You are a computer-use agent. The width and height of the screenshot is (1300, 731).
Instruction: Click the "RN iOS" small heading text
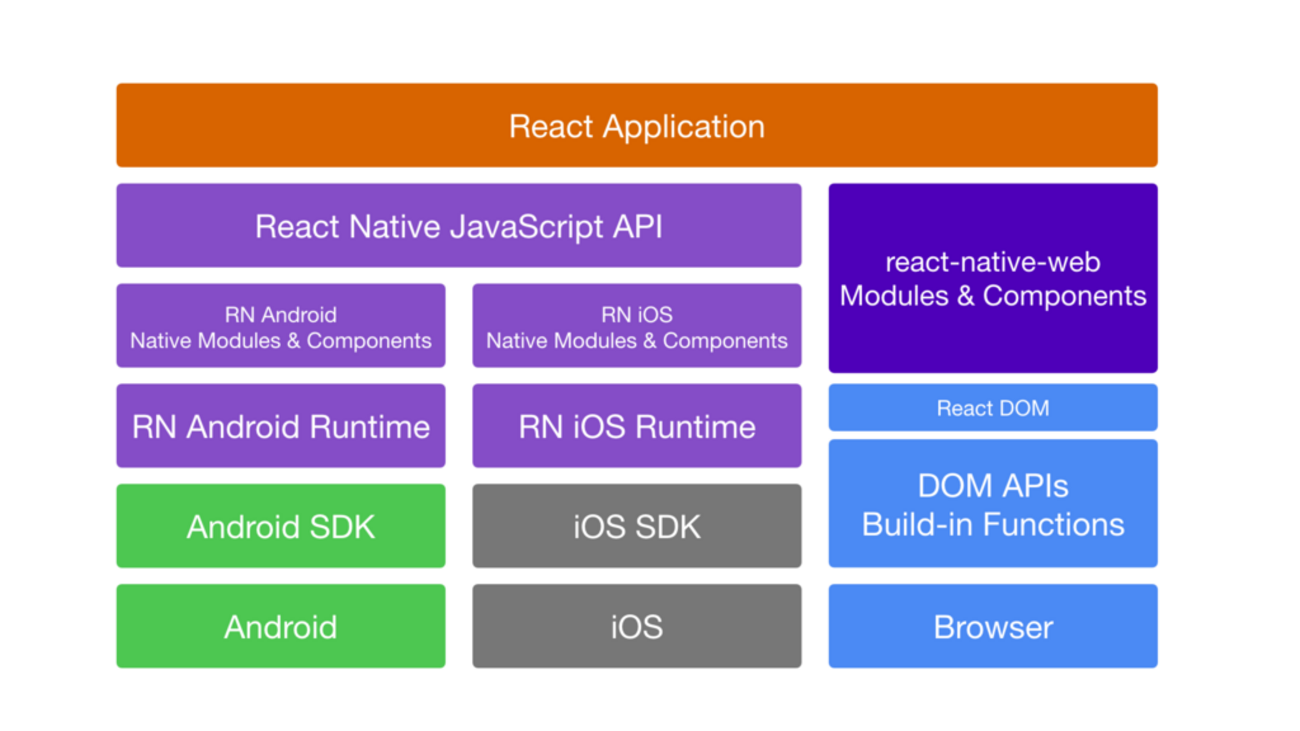pyautogui.click(x=636, y=315)
